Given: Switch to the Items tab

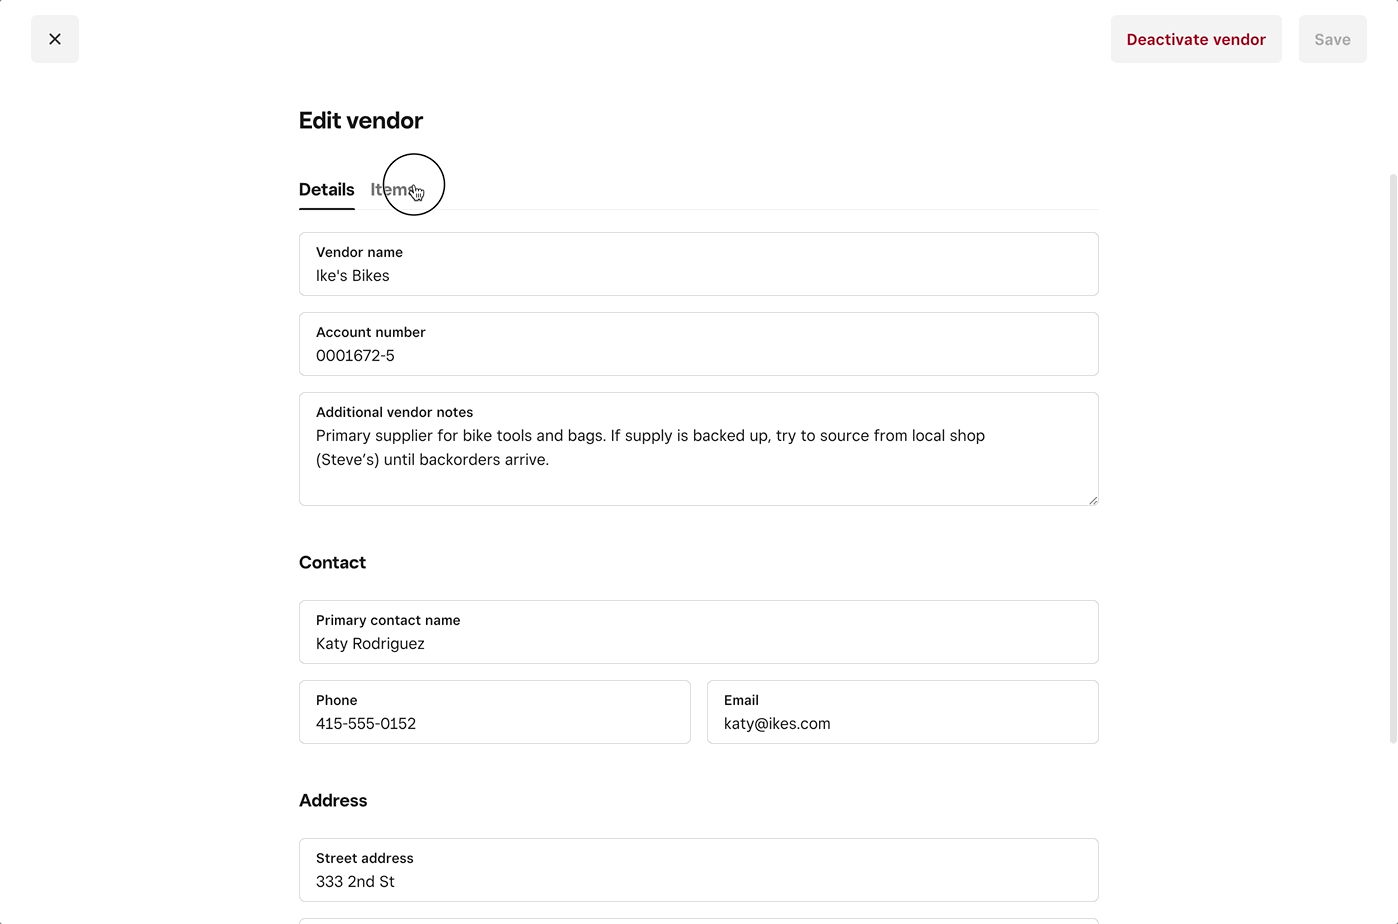Looking at the screenshot, I should coord(394,189).
